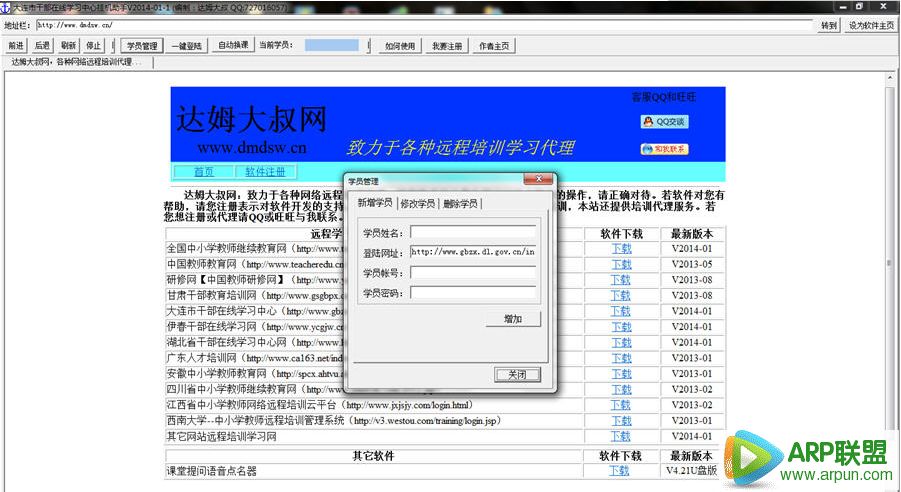Click the 旺旺 contact icon button
This screenshot has height=492, width=901.
(664, 149)
